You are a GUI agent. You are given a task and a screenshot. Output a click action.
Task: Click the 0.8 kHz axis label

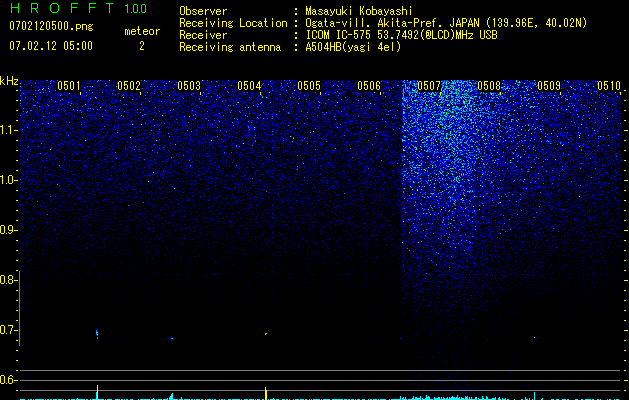click(x=8, y=280)
